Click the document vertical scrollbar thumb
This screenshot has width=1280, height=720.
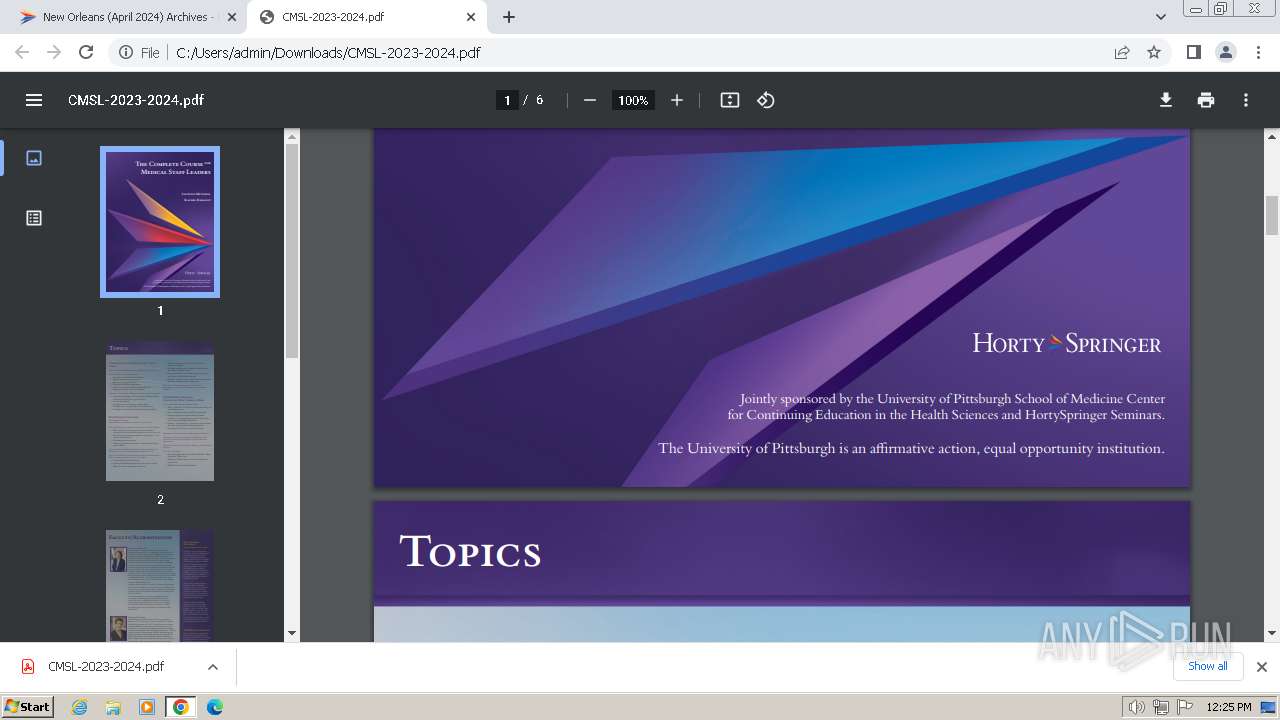[x=1272, y=215]
